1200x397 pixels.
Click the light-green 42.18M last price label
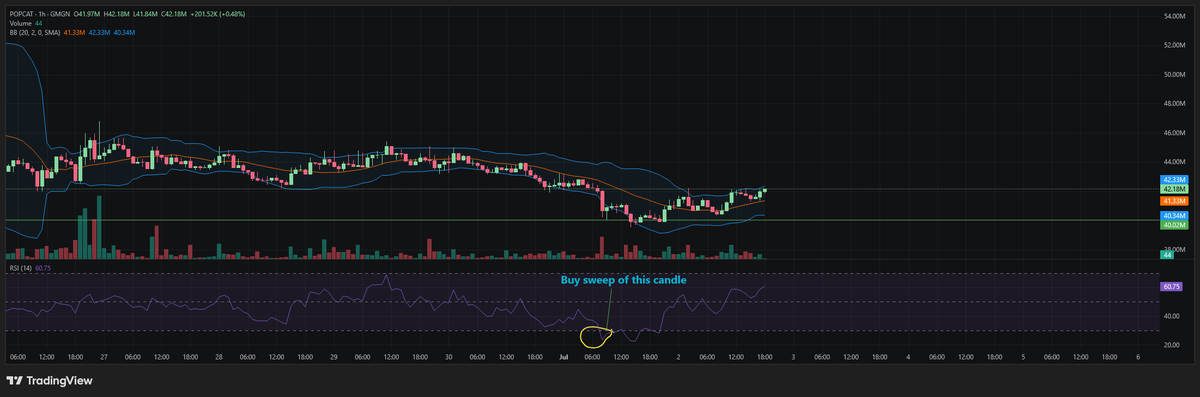(x=1174, y=189)
